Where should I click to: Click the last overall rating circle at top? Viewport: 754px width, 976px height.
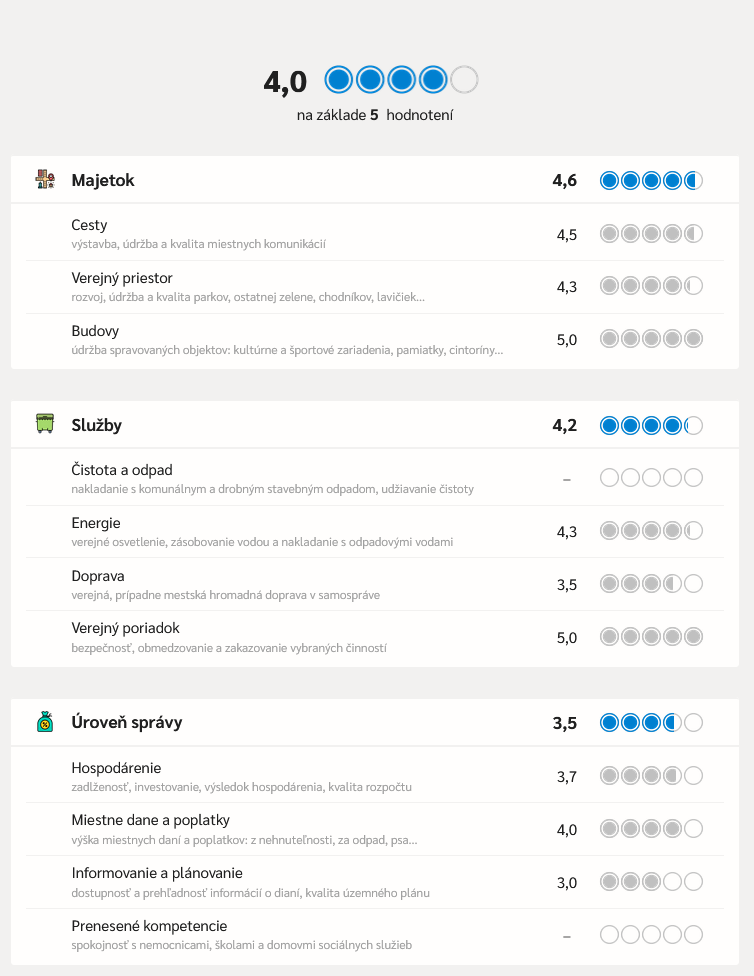(464, 80)
